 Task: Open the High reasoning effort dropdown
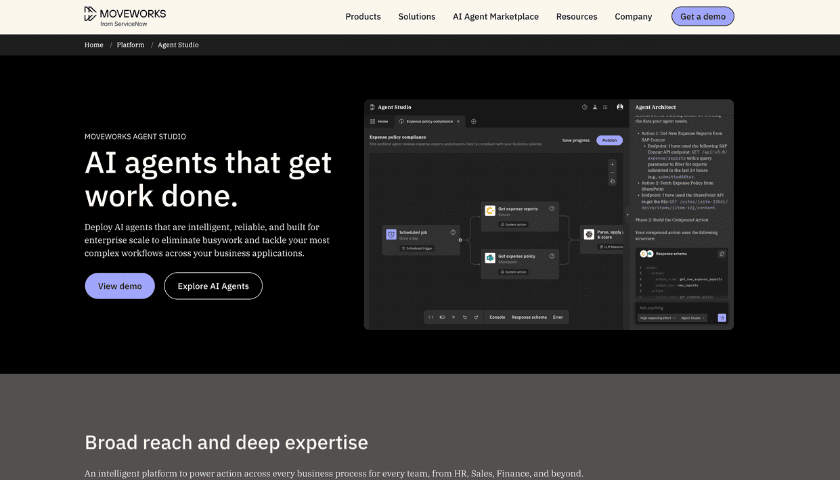pyautogui.click(x=657, y=318)
